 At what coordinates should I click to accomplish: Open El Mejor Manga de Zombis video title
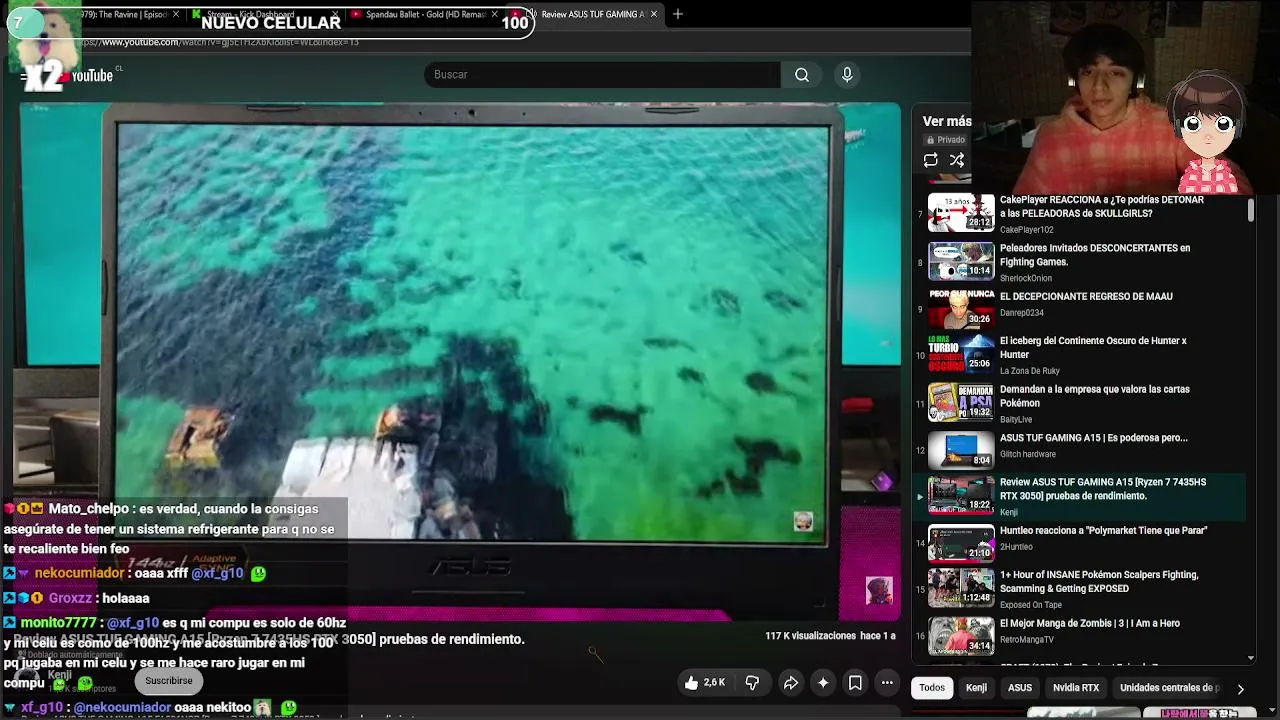point(1090,623)
